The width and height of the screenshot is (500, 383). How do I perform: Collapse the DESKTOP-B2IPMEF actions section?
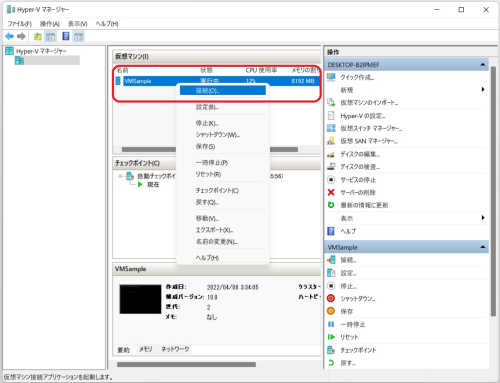[483, 64]
